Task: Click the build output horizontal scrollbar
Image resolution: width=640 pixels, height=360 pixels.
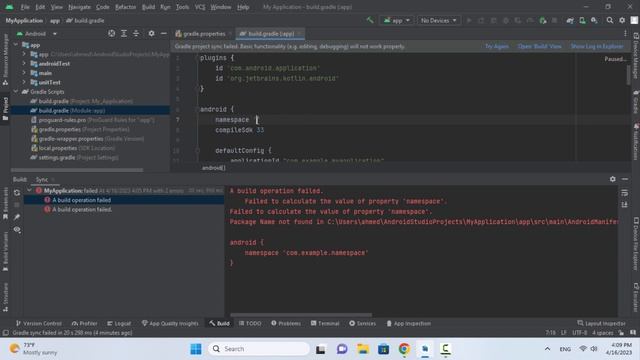Action: click(301, 315)
